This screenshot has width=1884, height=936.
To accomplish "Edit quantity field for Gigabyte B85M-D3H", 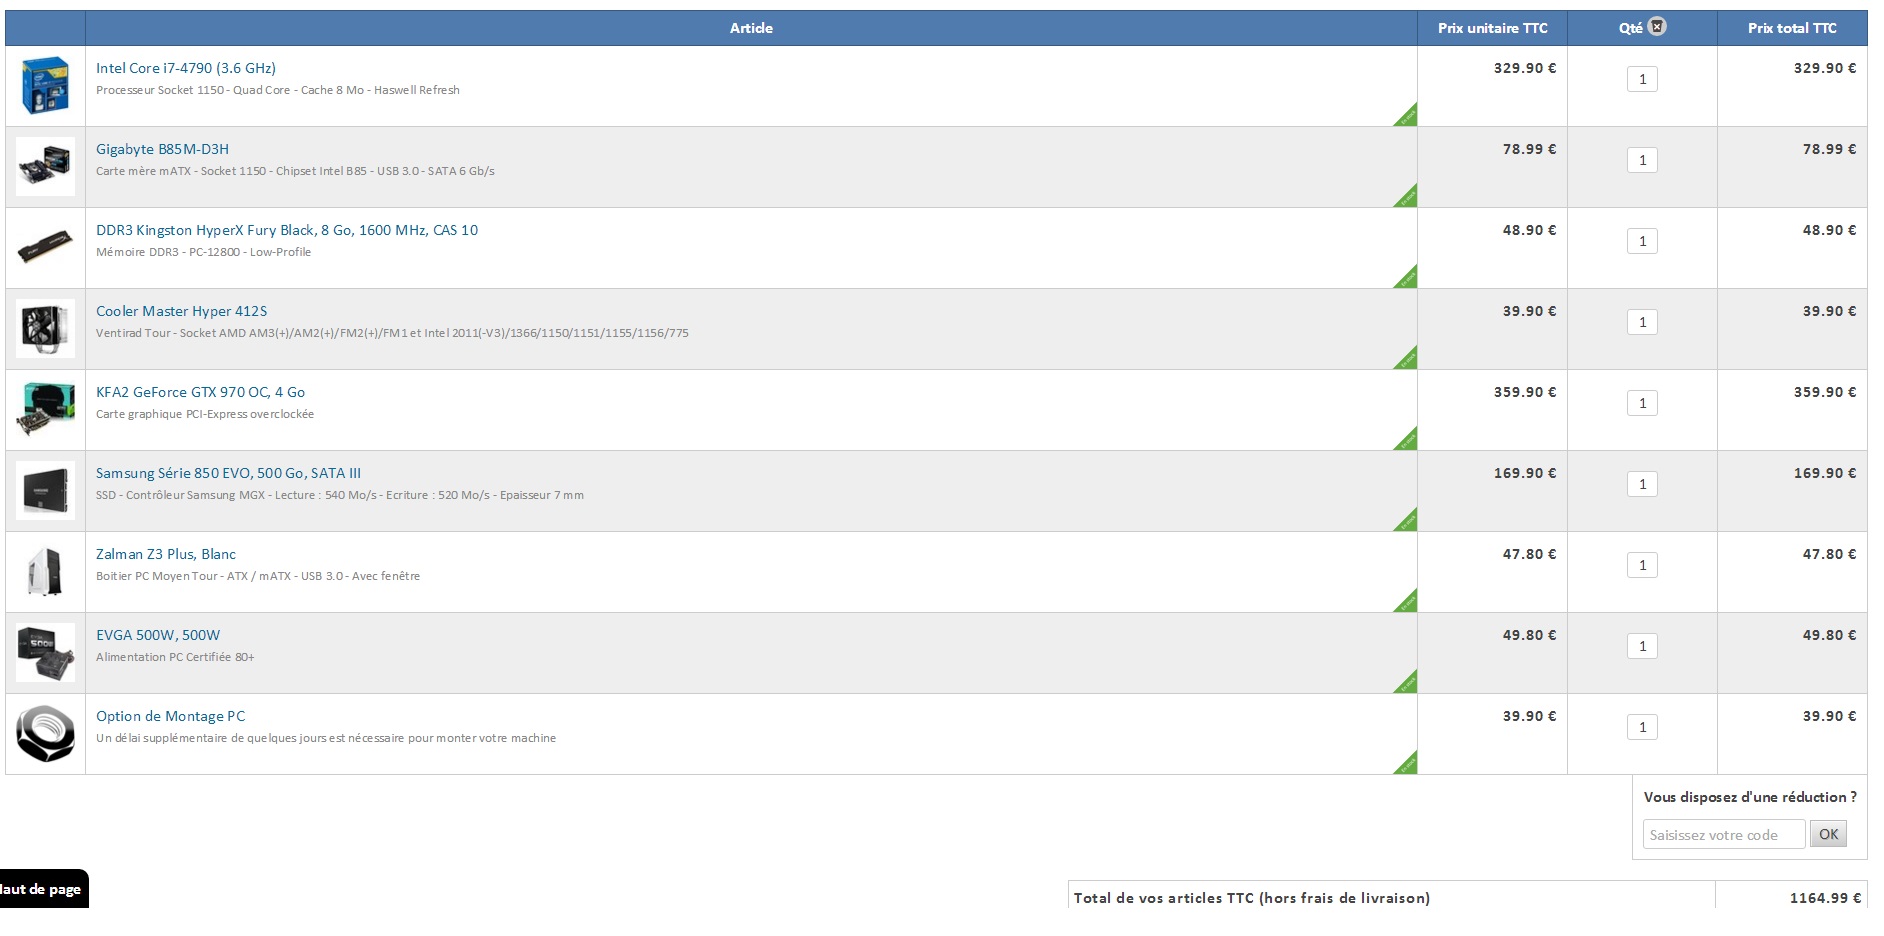I will coord(1642,160).
